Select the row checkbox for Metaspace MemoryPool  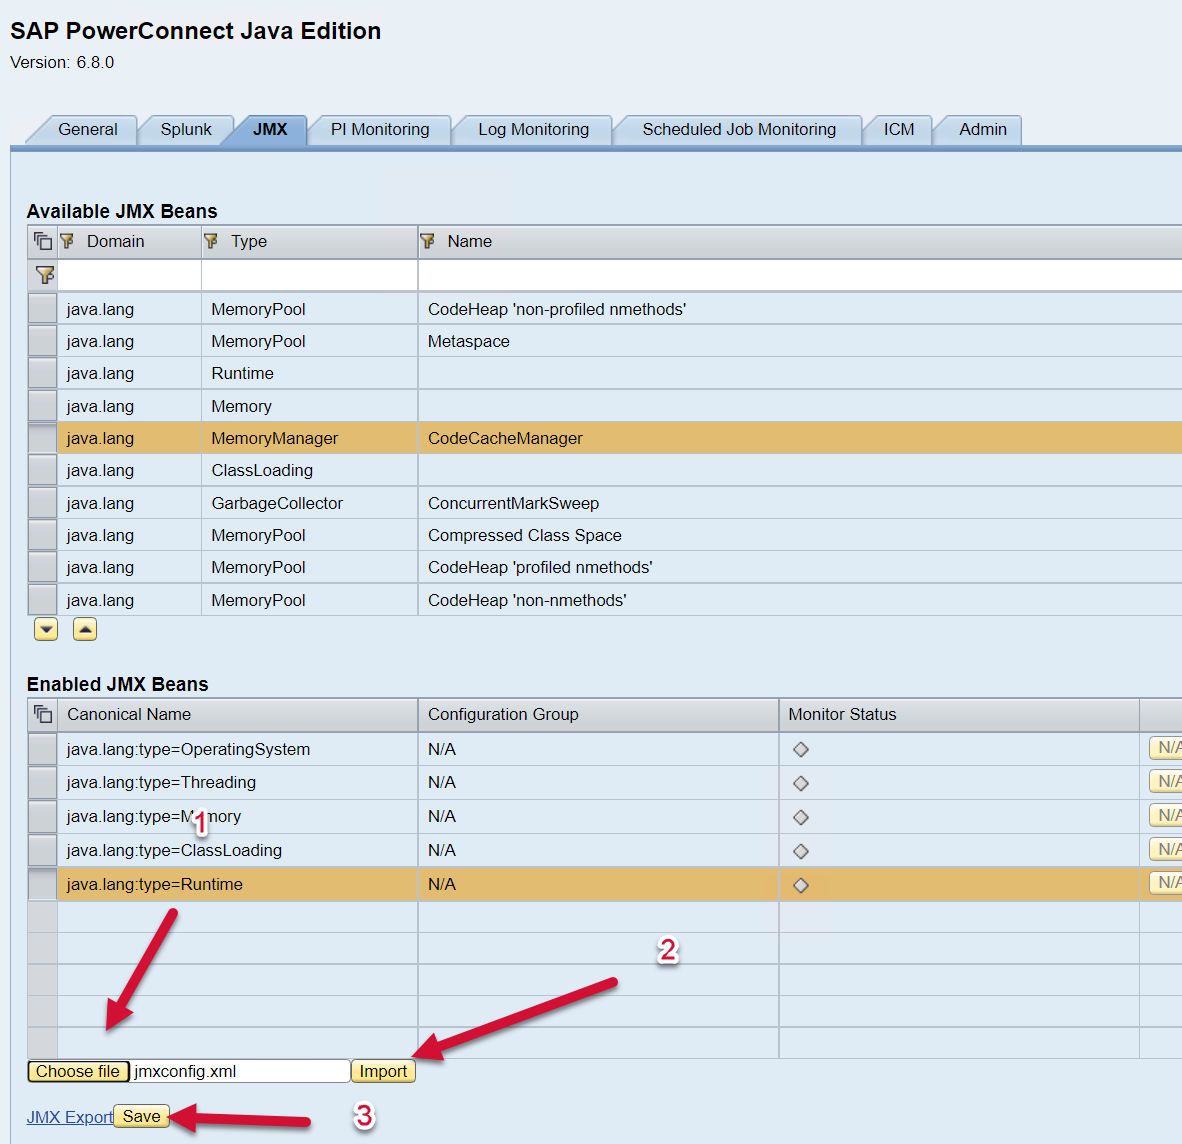pyautogui.click(x=42, y=341)
